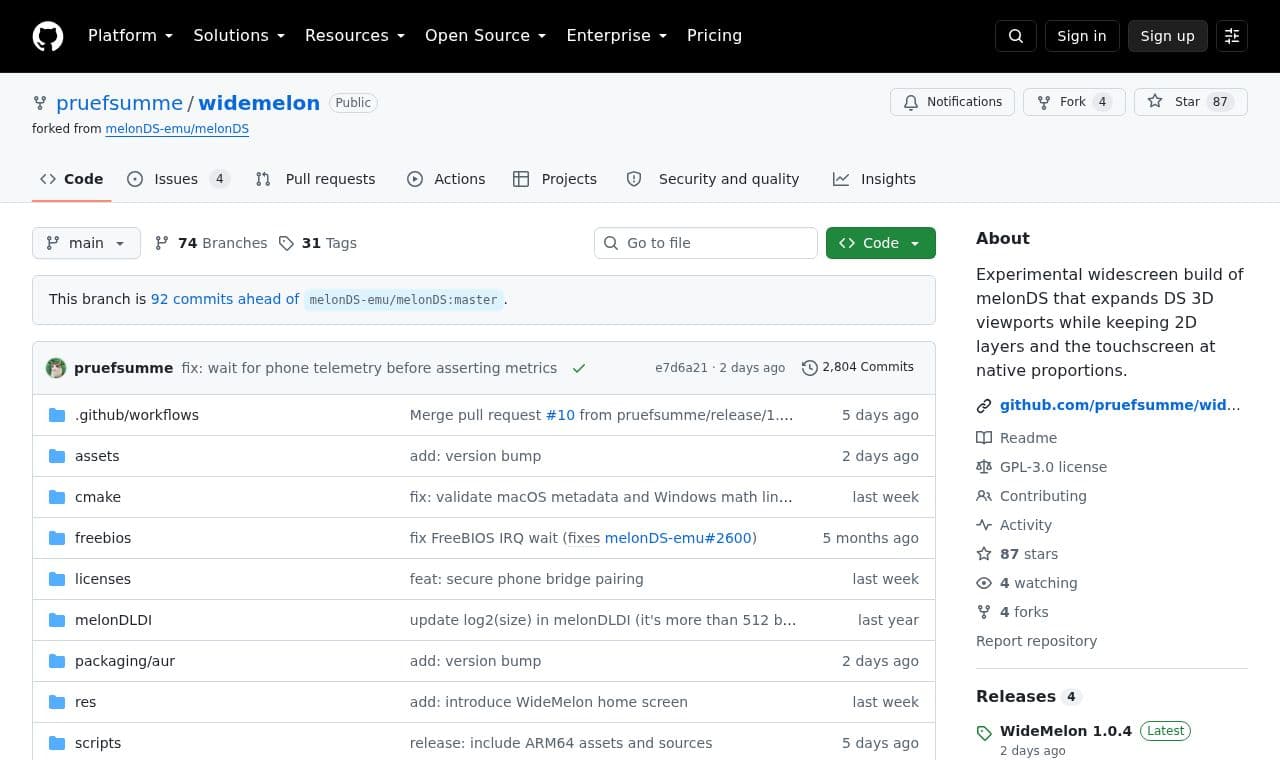Switch to the Actions tab
This screenshot has width=1280, height=760.
point(446,179)
